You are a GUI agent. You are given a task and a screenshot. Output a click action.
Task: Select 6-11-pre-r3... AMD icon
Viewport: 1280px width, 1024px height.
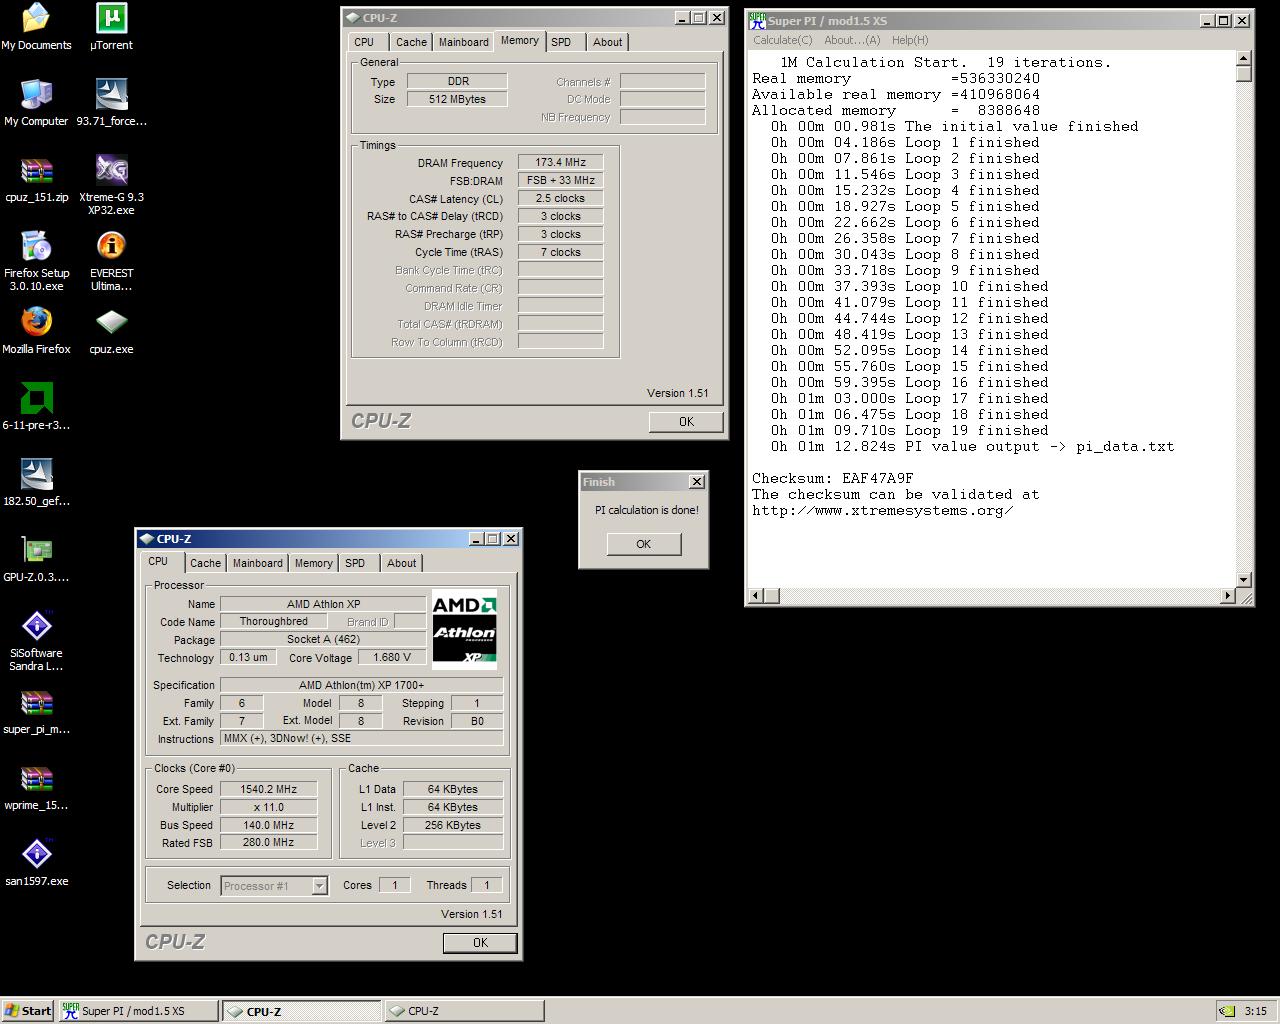pos(36,407)
